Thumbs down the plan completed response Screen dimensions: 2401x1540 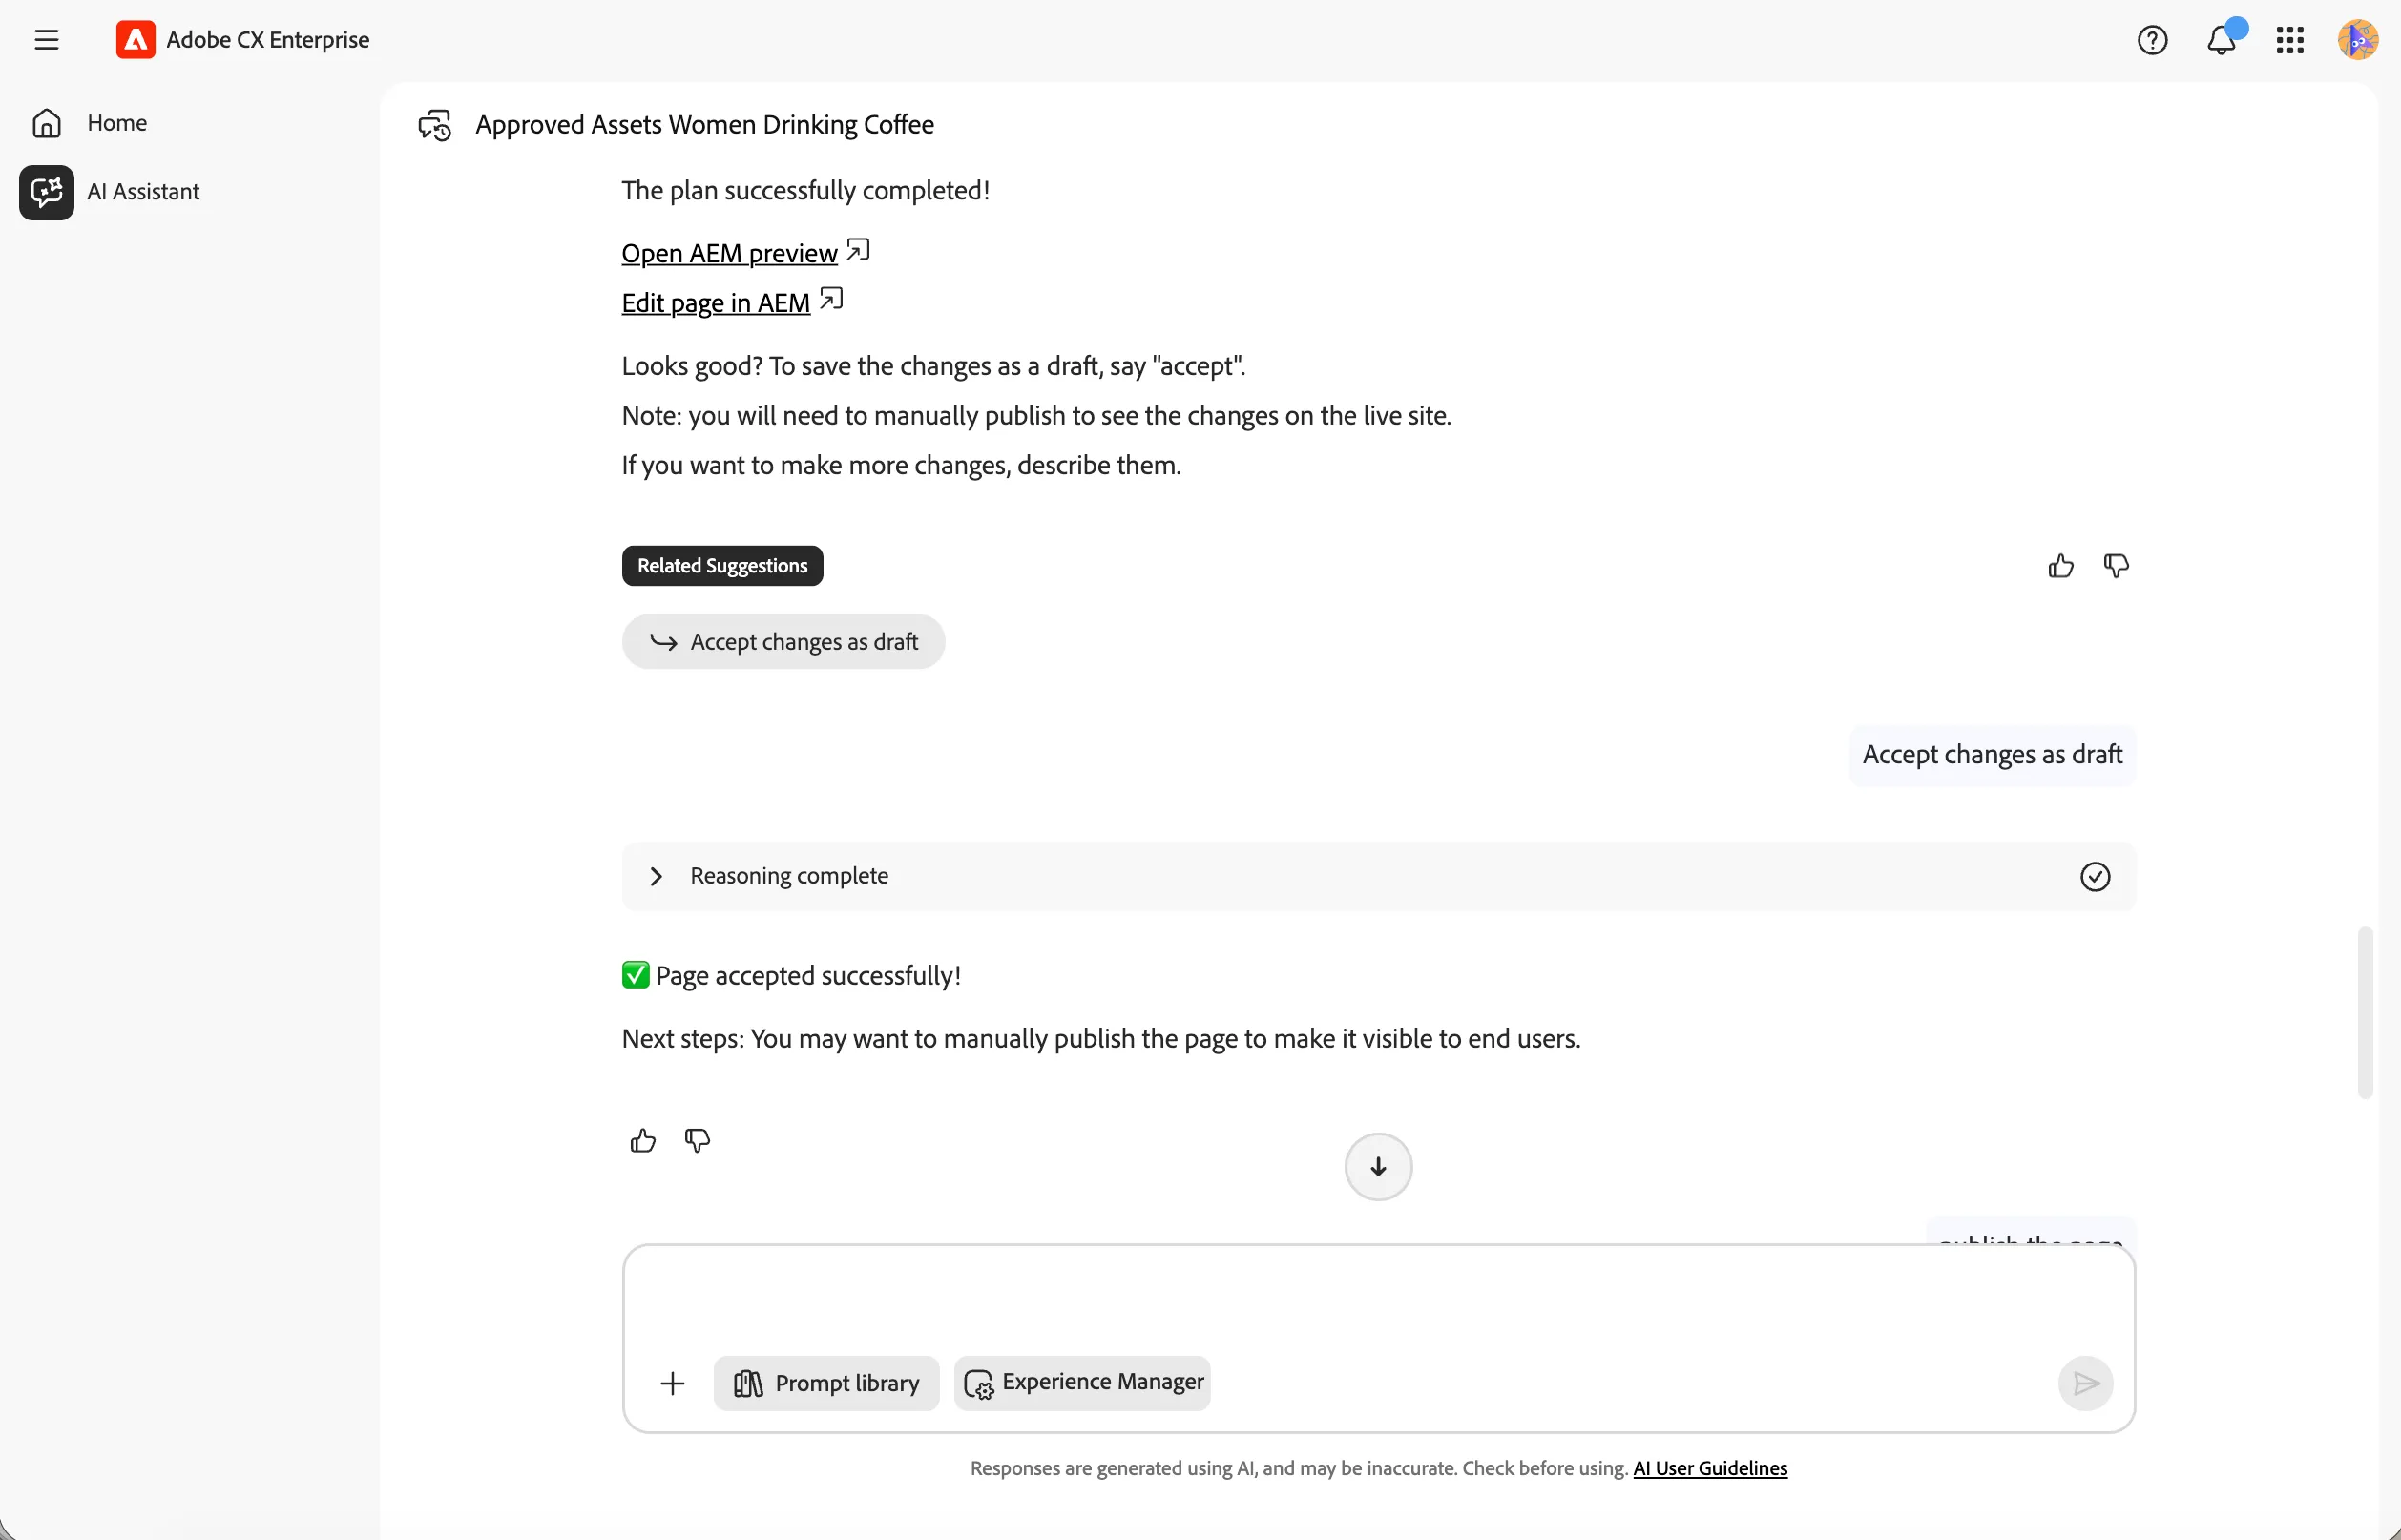point(2116,566)
